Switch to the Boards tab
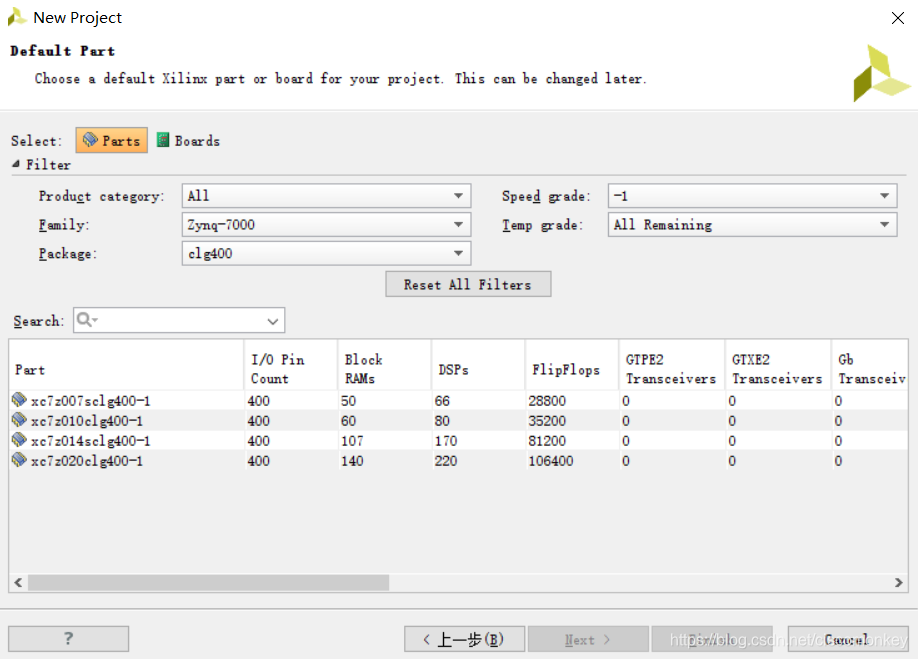Screen dimensions: 918x659 click(x=189, y=140)
